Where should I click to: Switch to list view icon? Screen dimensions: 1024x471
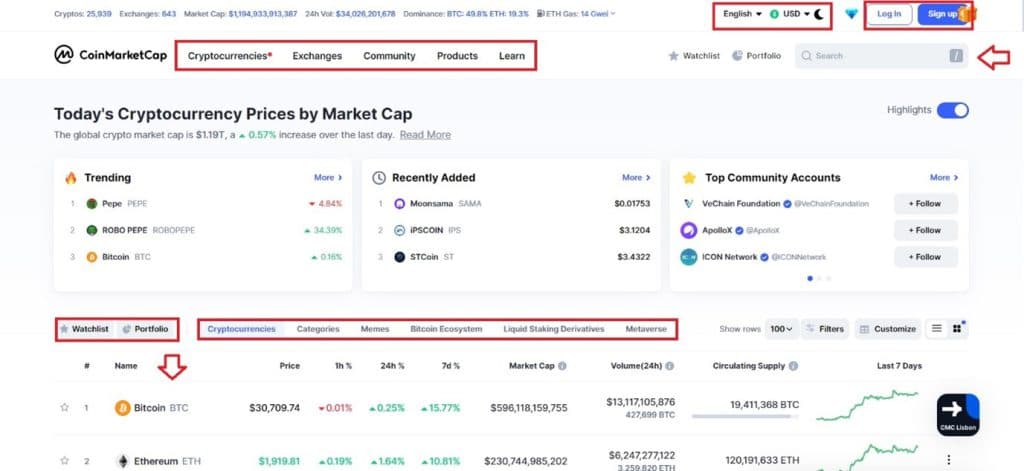click(x=936, y=329)
